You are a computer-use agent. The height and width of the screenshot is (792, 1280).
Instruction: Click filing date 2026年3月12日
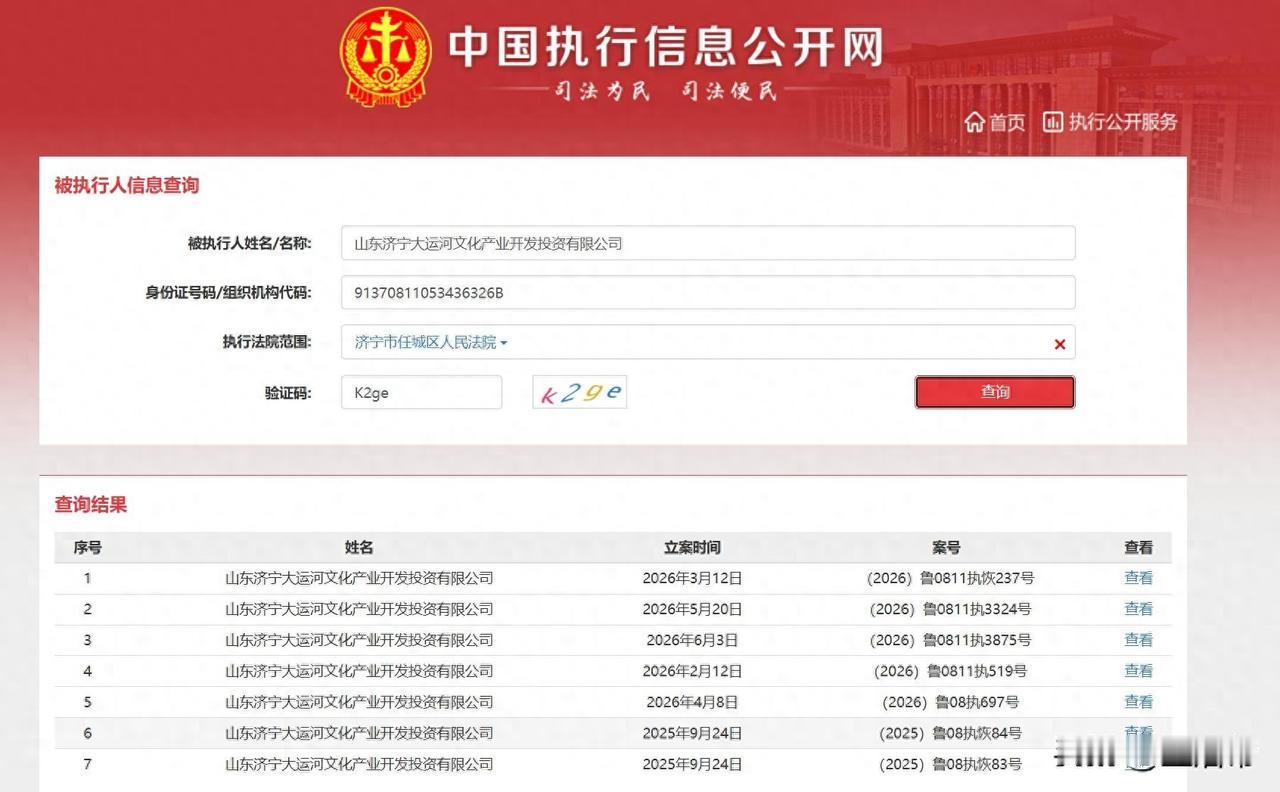point(692,578)
